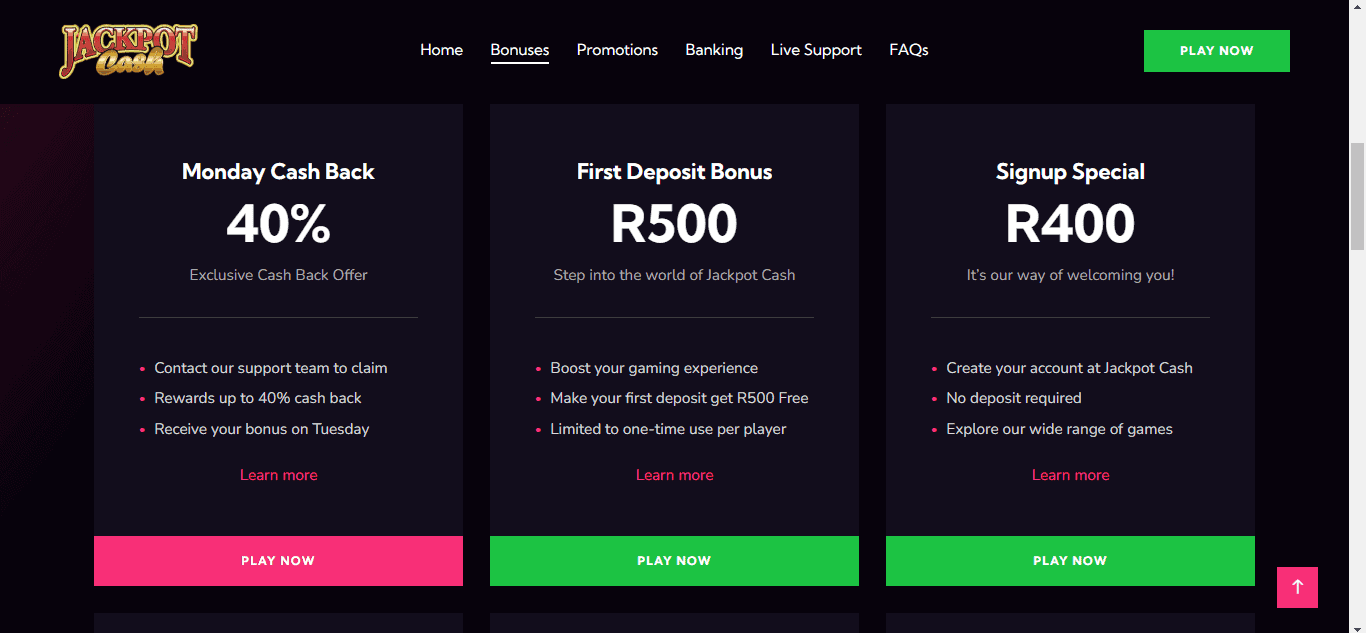
Task: Go to the Banking section
Action: (714, 50)
